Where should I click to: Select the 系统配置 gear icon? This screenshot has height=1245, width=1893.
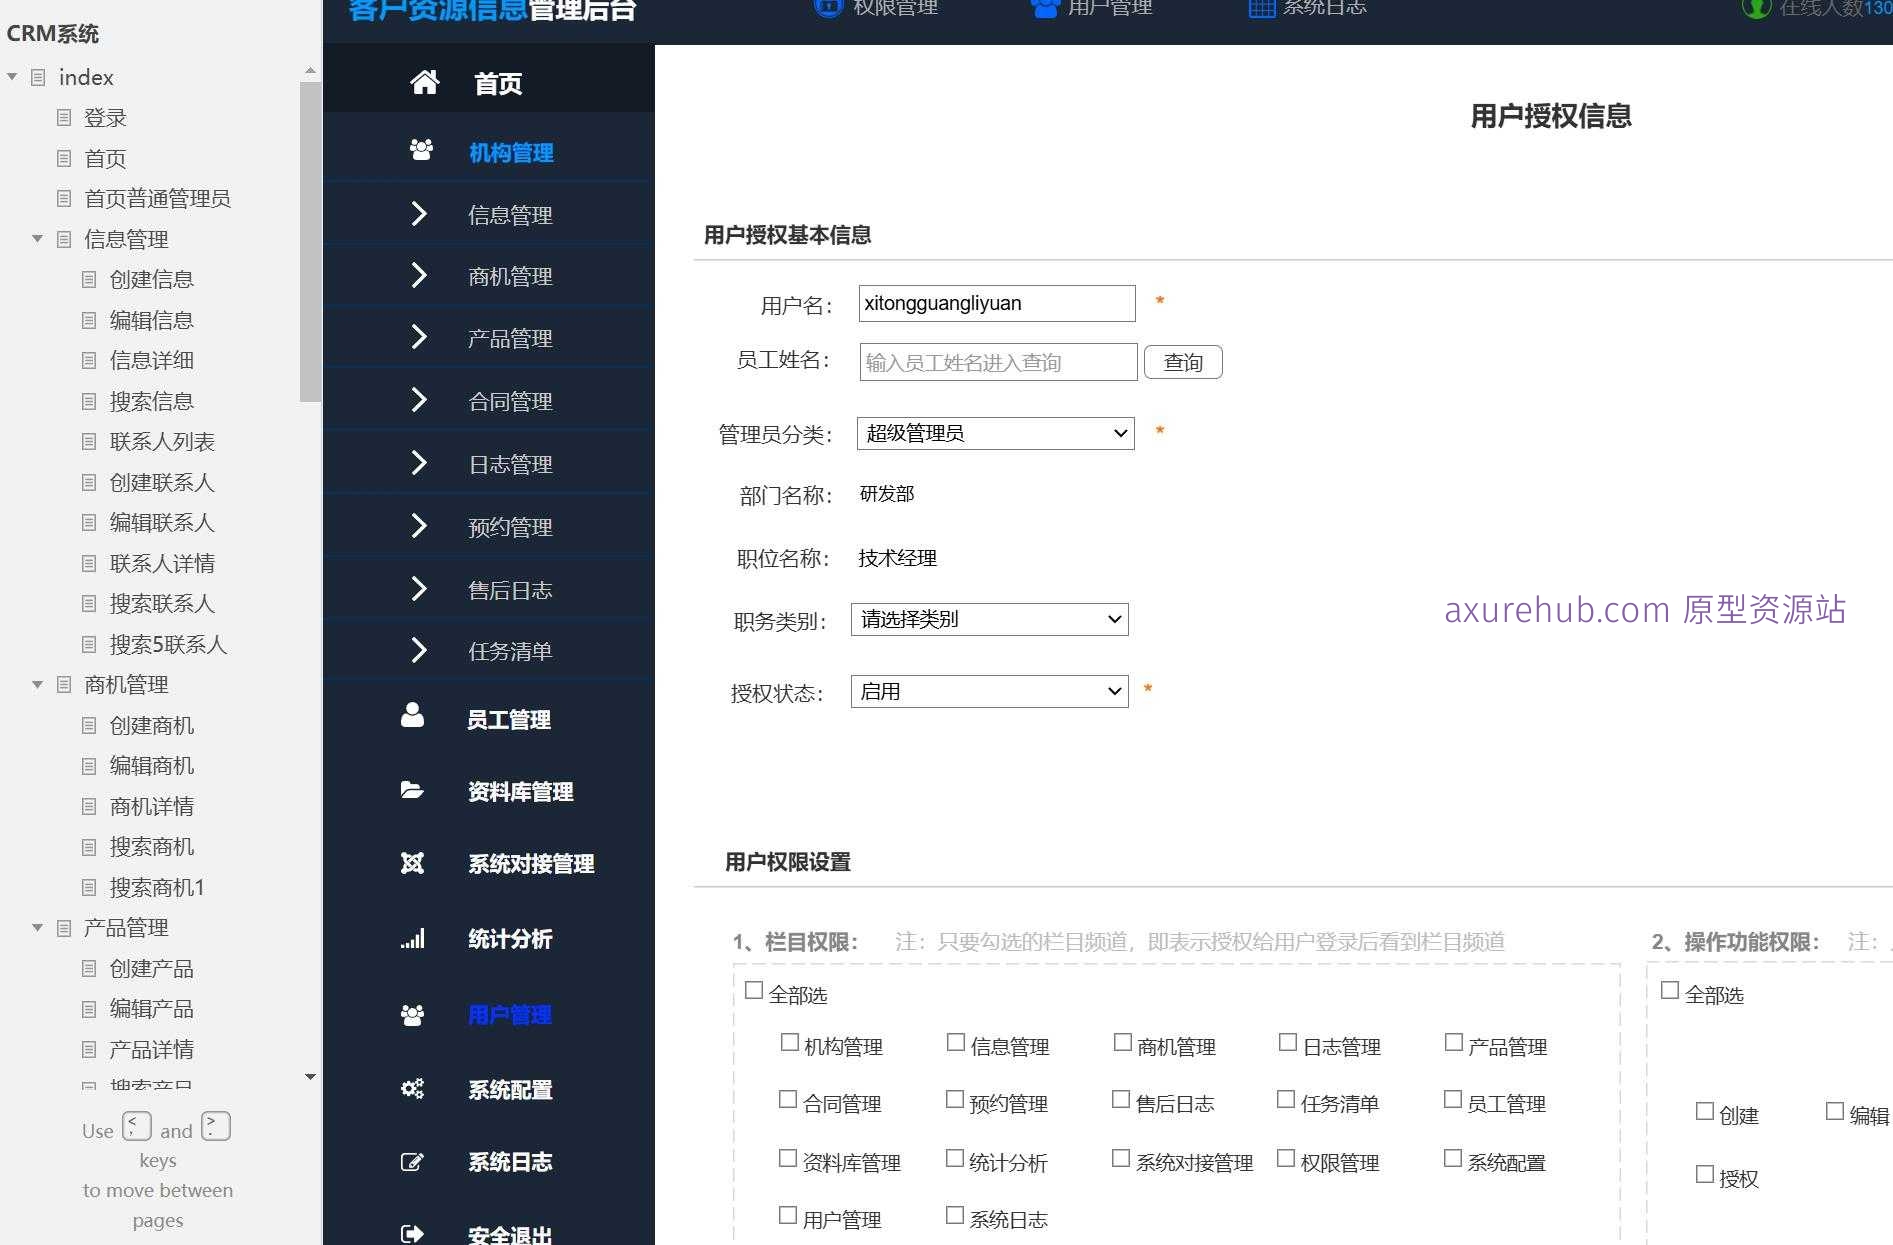[413, 1088]
